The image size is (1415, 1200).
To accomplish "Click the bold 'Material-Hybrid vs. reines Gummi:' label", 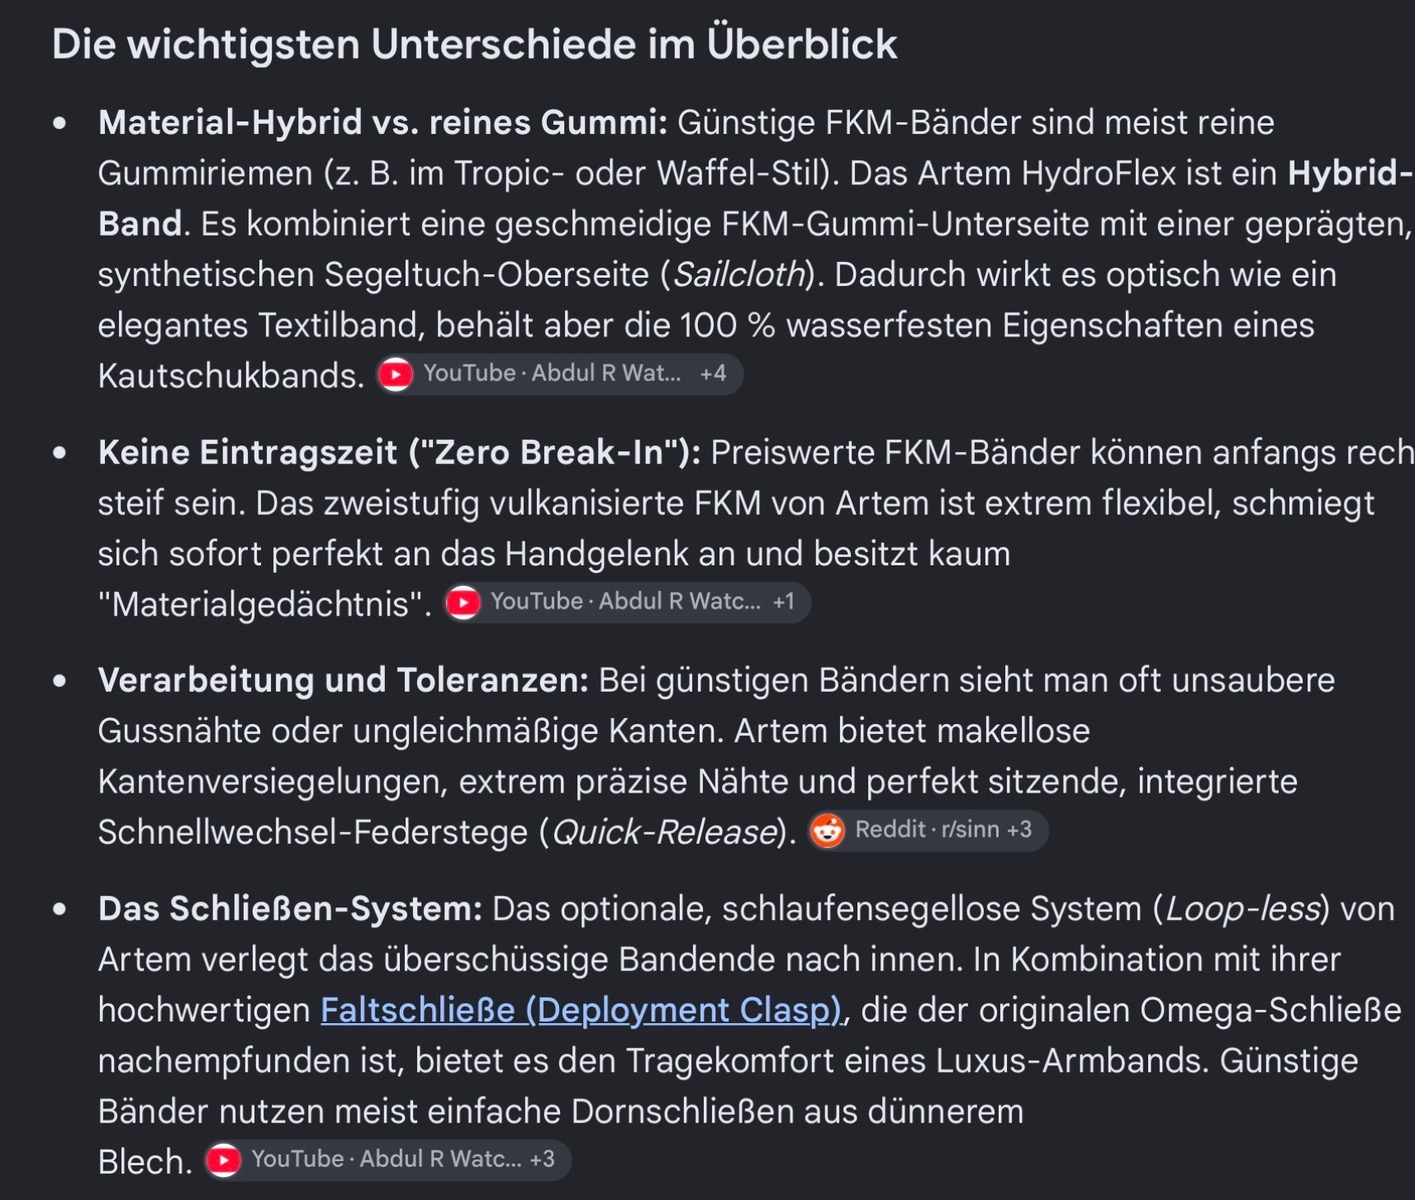I will [x=382, y=122].
